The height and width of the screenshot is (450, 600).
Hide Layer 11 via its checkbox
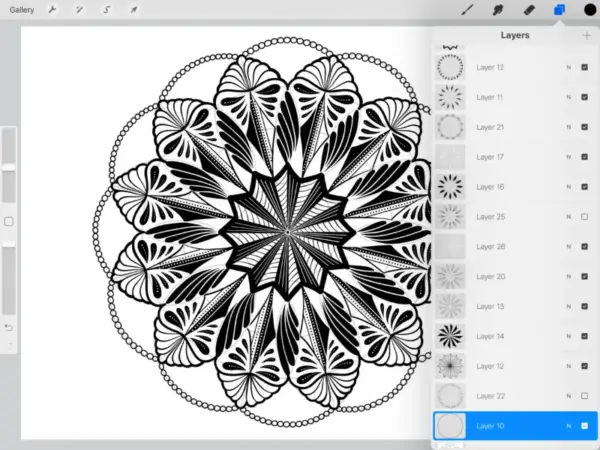tap(584, 97)
